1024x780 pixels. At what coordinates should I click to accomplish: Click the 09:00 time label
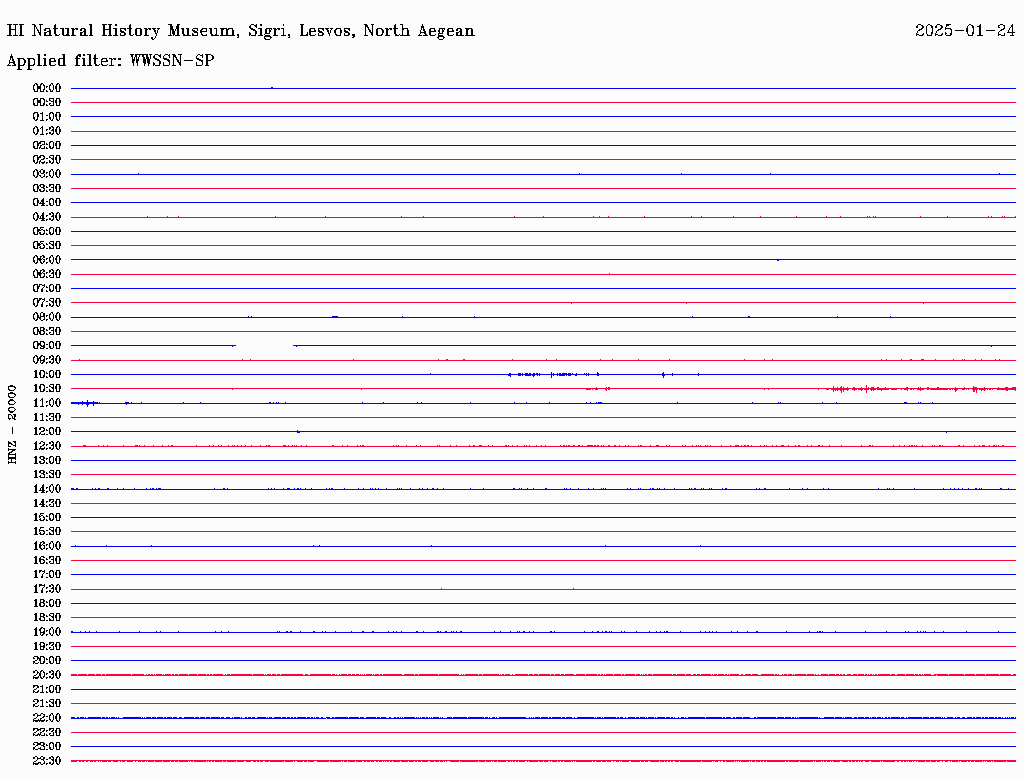(x=47, y=346)
